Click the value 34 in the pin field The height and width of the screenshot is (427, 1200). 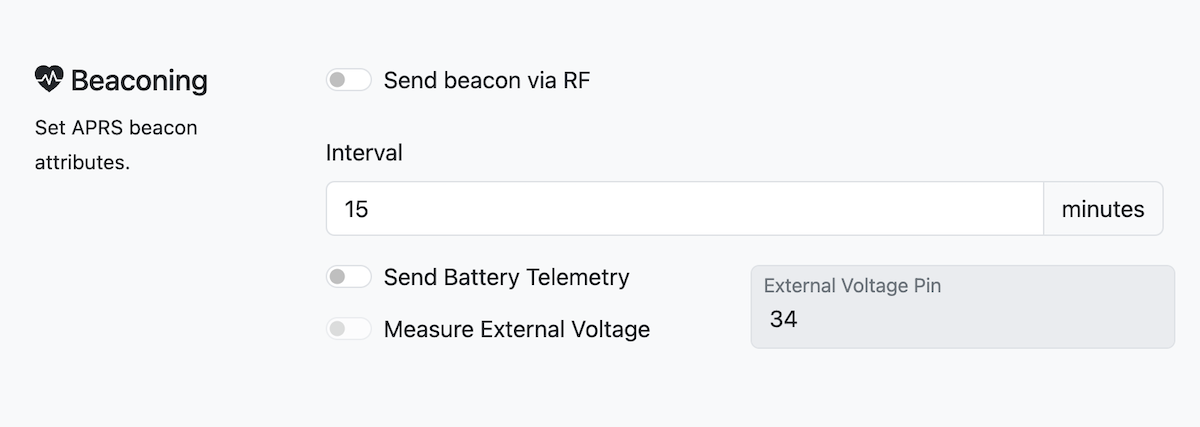[x=783, y=321]
